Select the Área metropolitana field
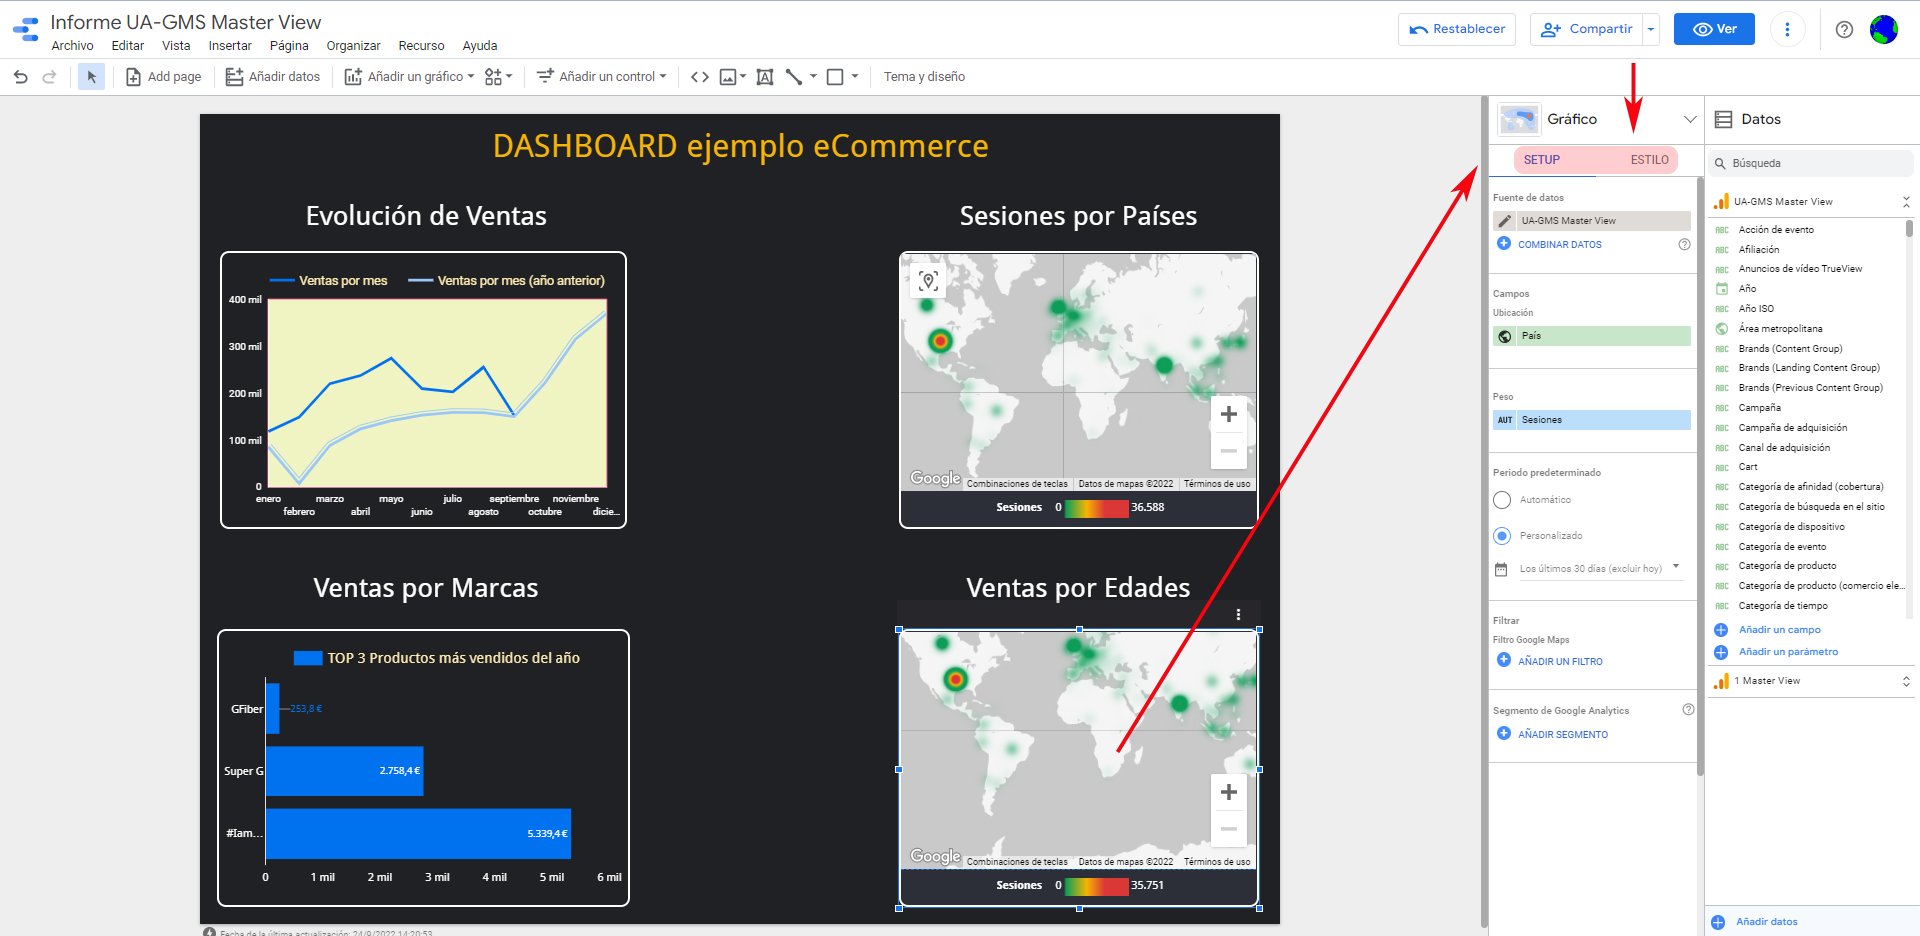Viewport: 1920px width, 936px height. point(1780,329)
